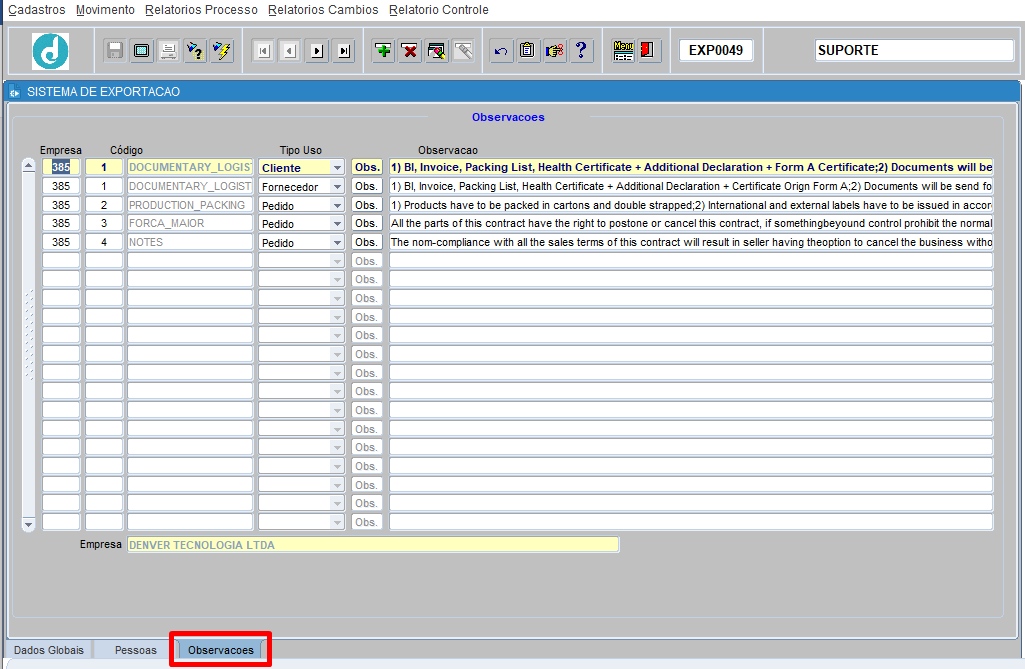1025x669 pixels.
Task: Click the NOTES code description field
Action: click(x=190, y=243)
